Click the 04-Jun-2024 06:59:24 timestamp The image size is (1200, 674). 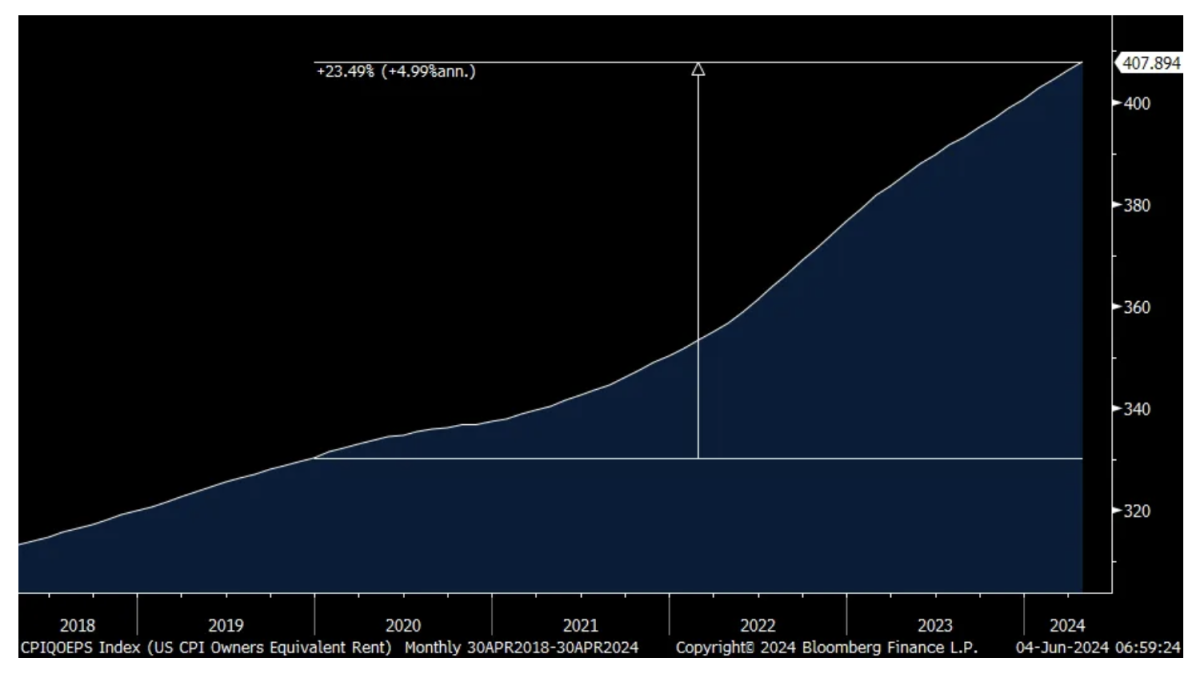[x=1099, y=647]
